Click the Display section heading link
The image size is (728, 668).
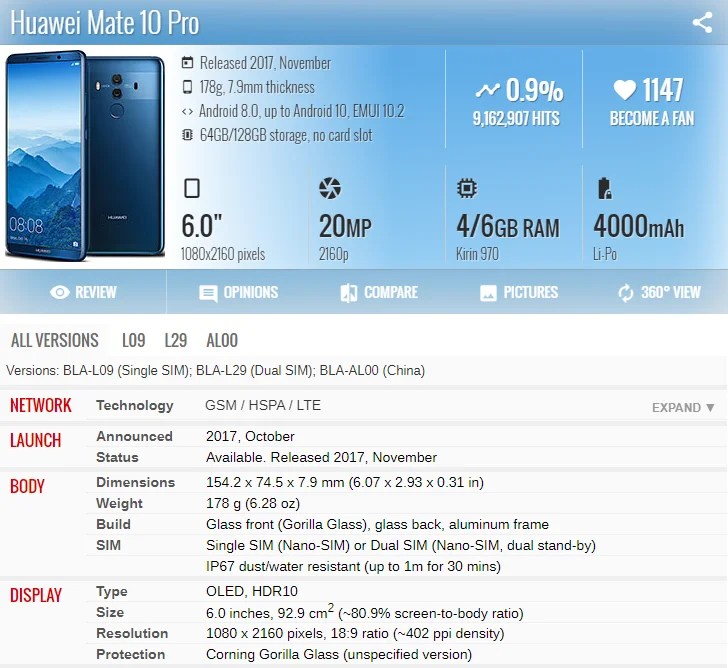(x=36, y=595)
